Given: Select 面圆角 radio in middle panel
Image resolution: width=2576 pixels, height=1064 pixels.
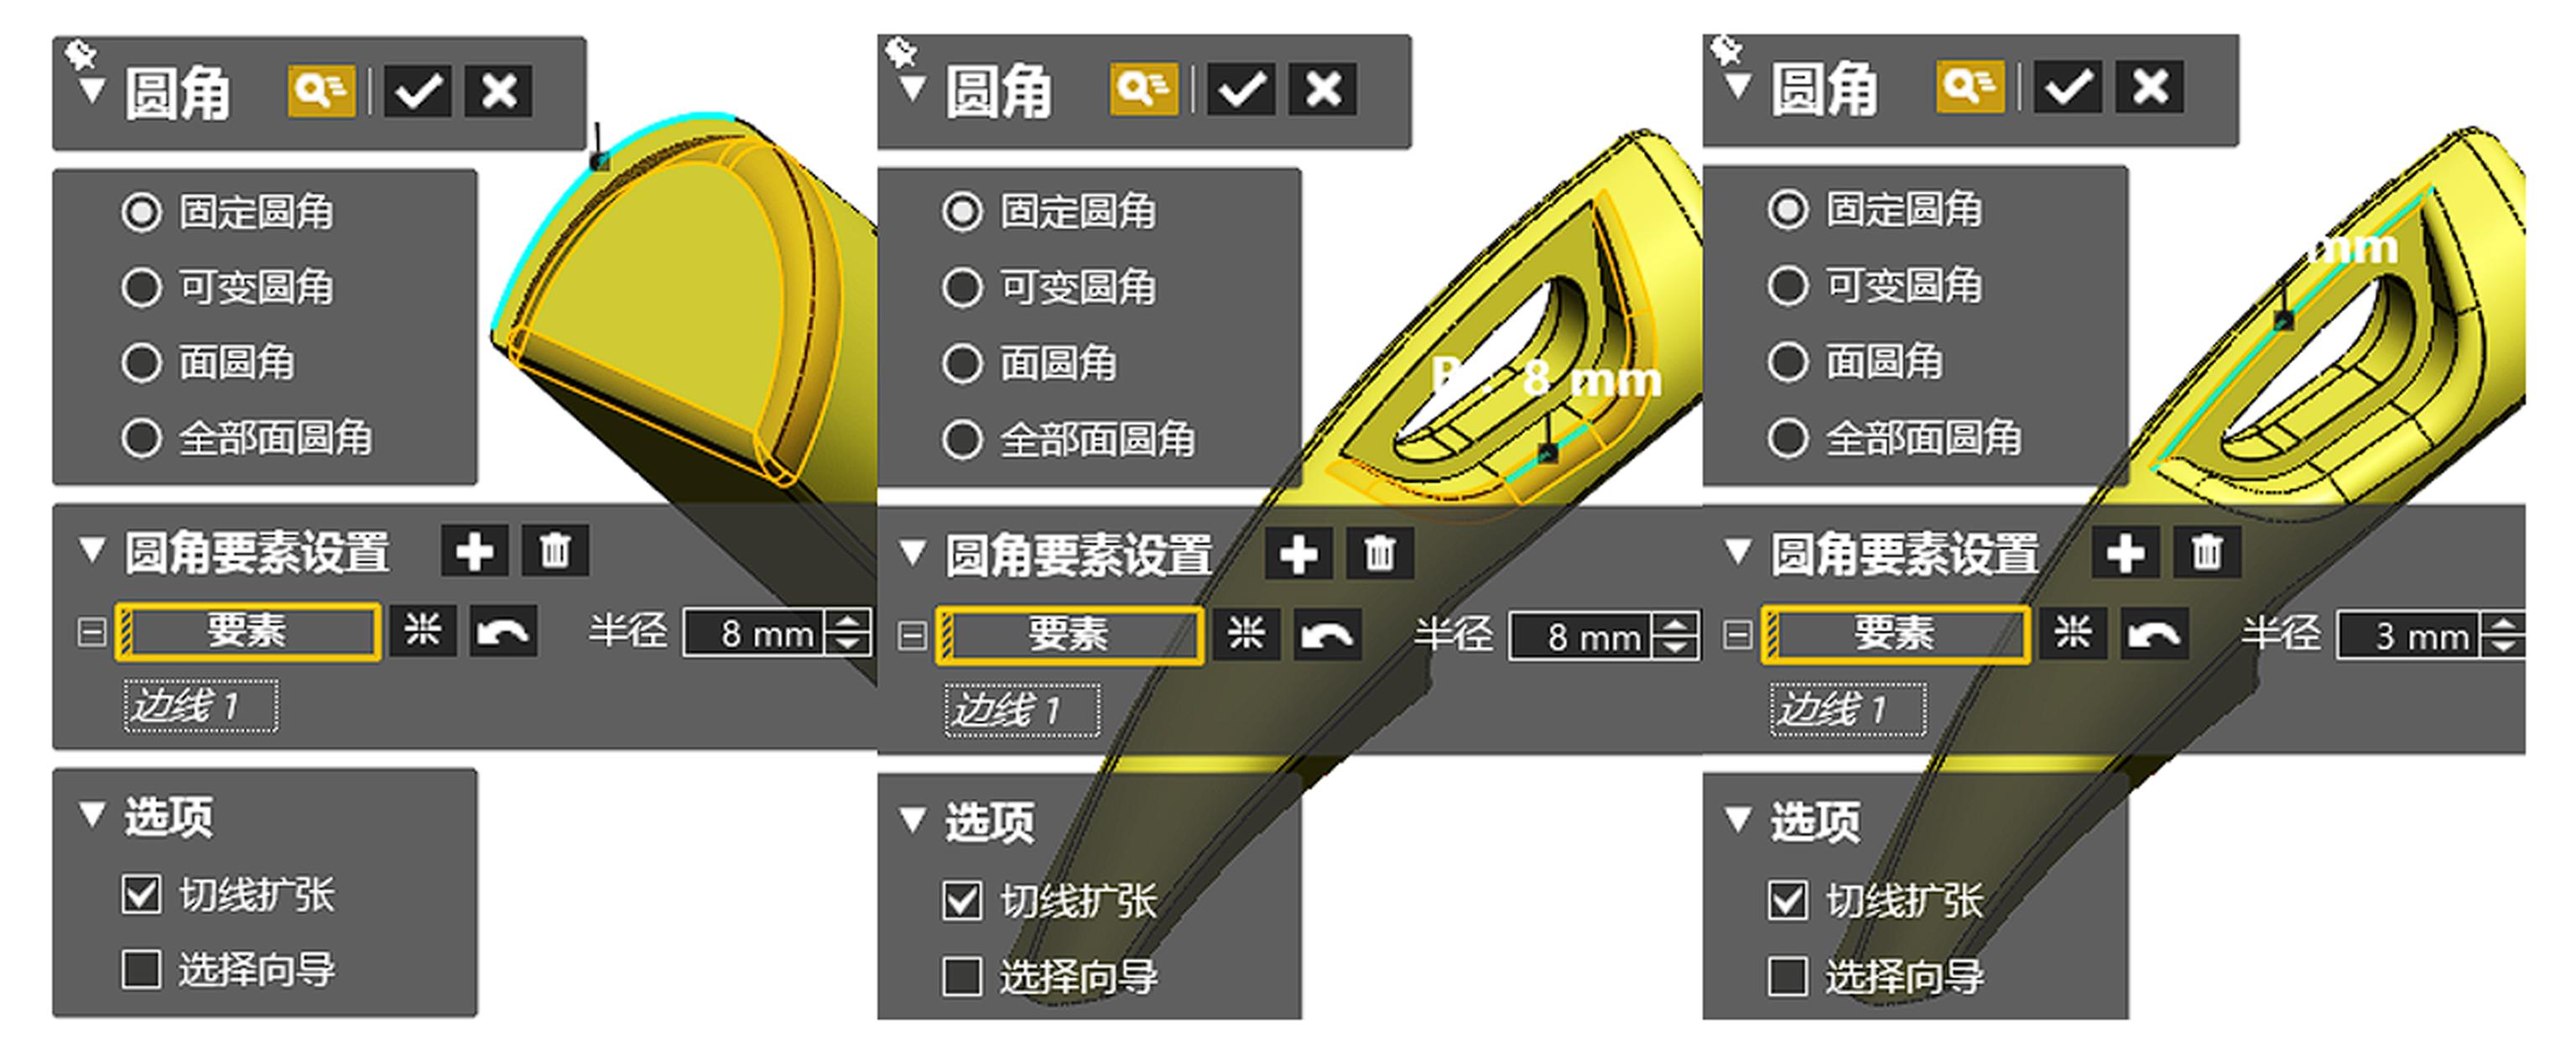Looking at the screenshot, I should pos(962,364).
